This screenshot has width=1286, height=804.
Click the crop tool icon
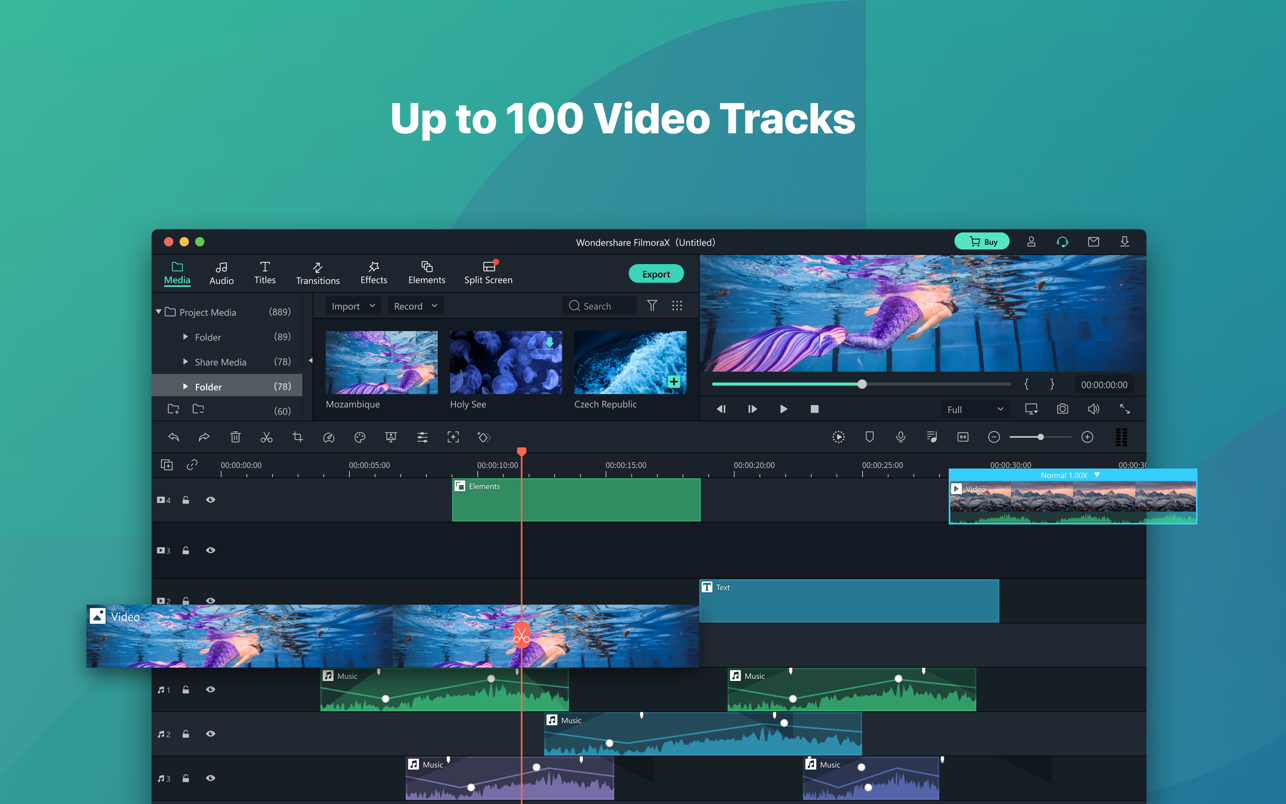[297, 437]
